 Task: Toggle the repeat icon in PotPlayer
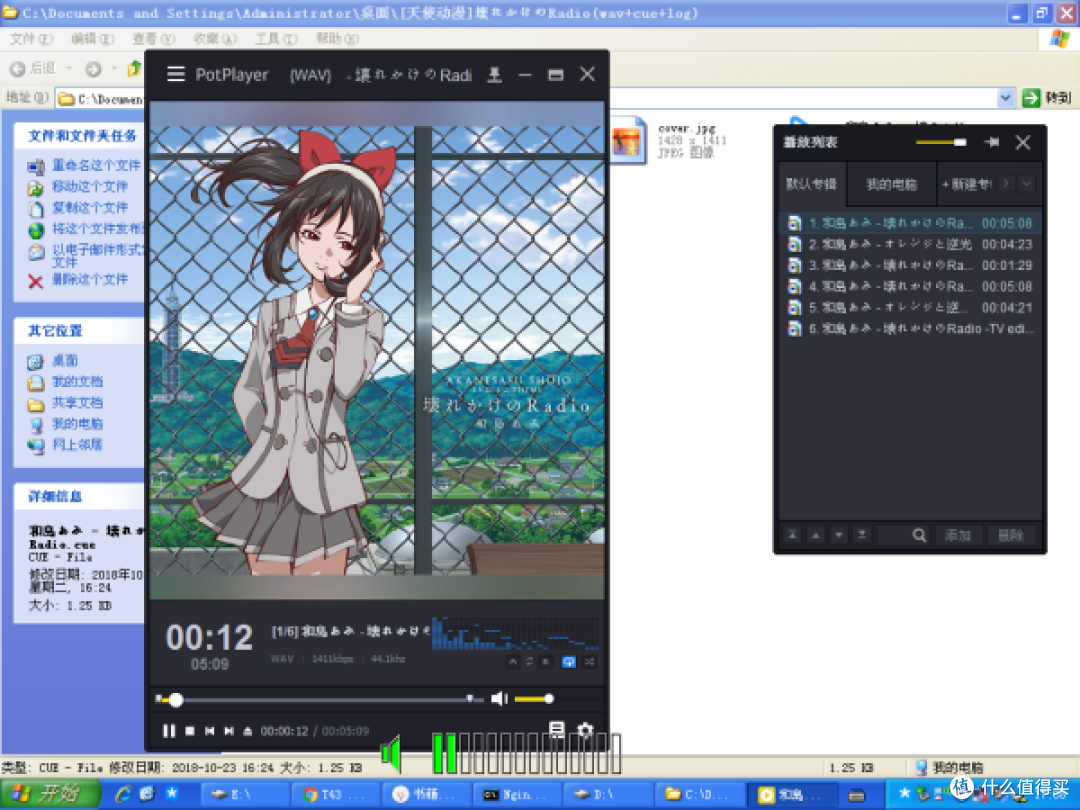tap(529, 662)
